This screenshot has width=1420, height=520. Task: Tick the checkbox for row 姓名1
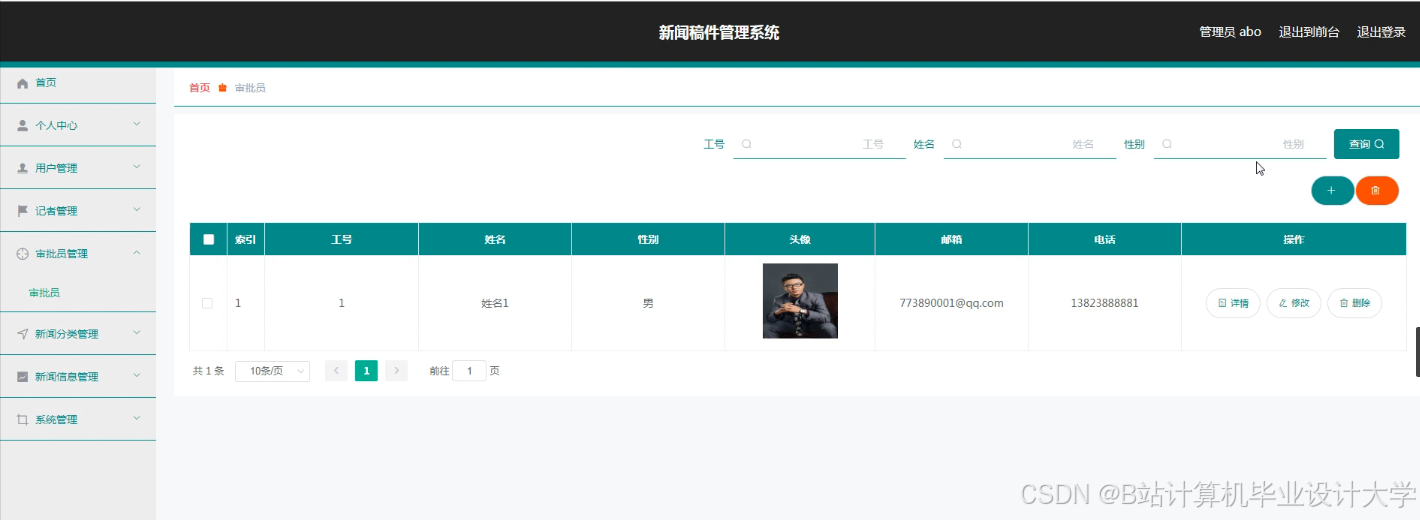pos(208,303)
